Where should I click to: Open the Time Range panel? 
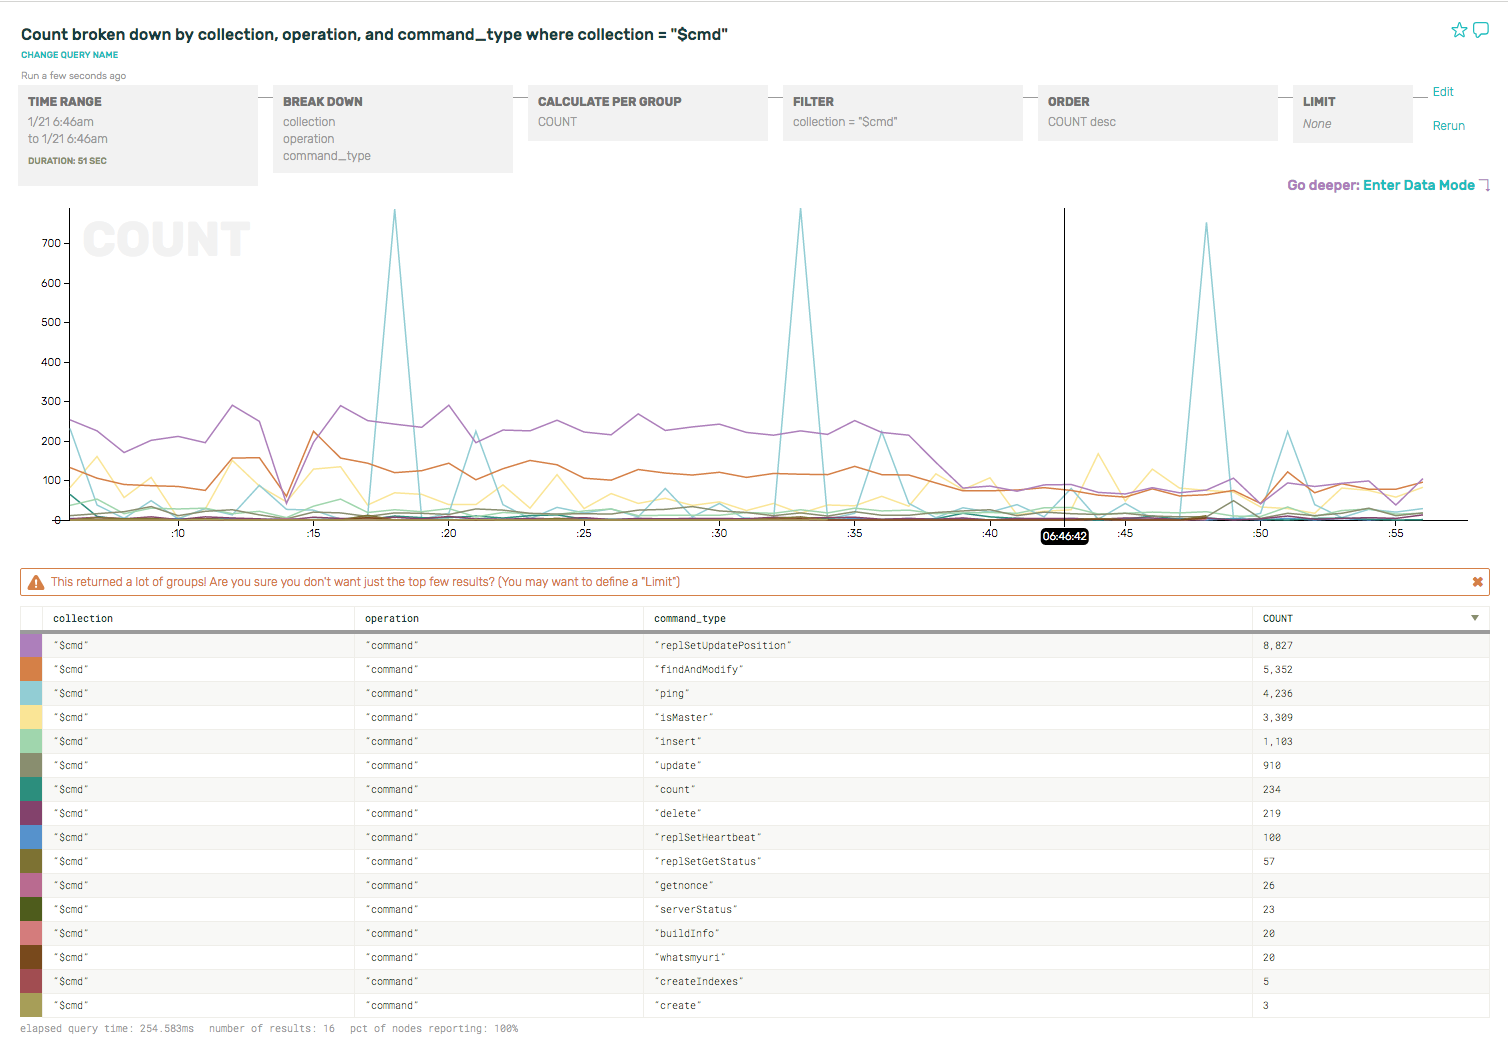pos(138,135)
